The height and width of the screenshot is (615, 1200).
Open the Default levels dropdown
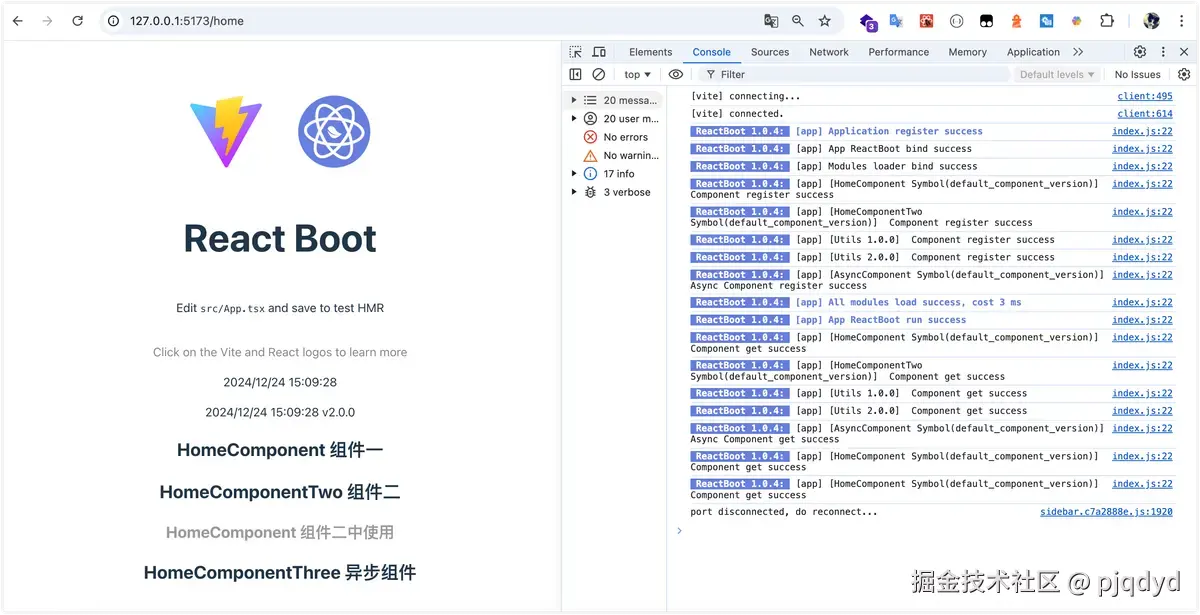(x=1057, y=74)
